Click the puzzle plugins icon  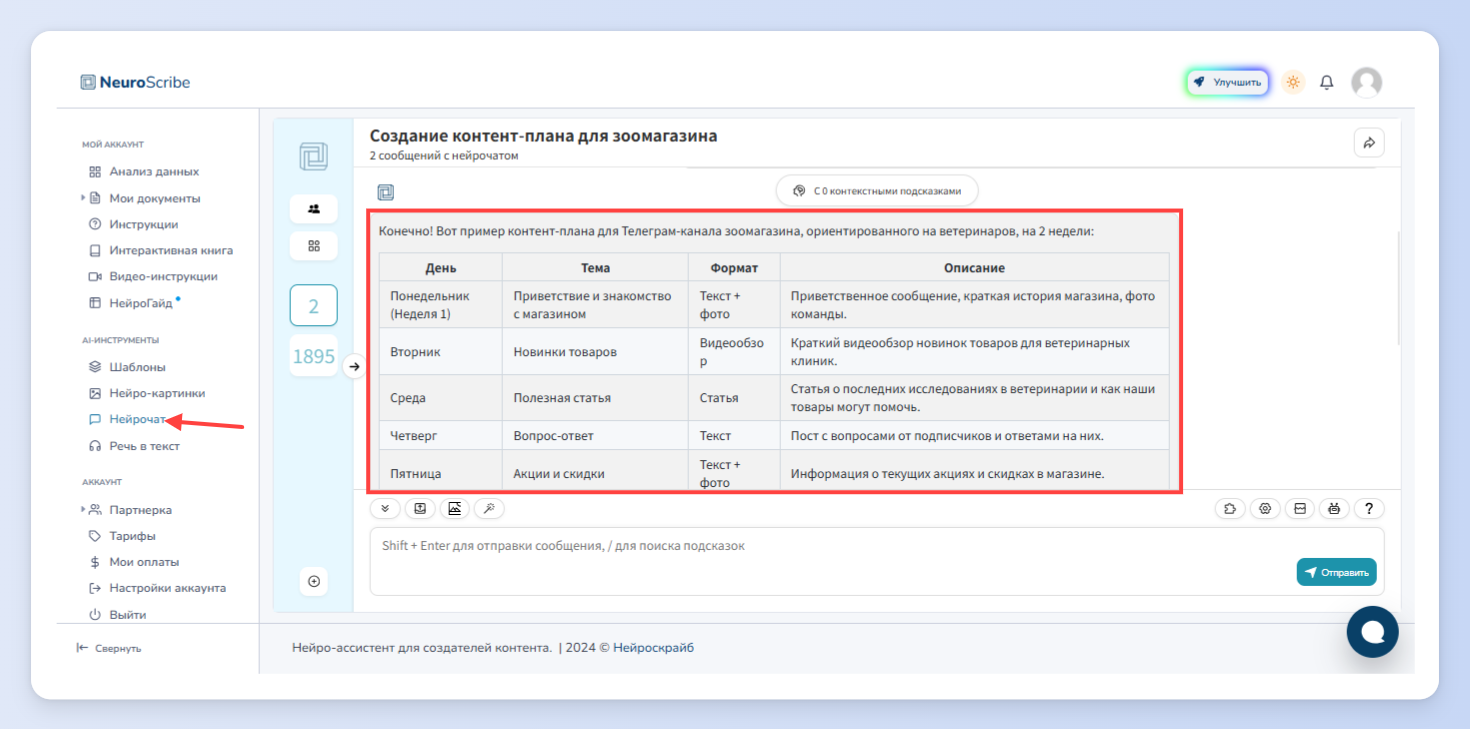pyautogui.click(x=1230, y=508)
